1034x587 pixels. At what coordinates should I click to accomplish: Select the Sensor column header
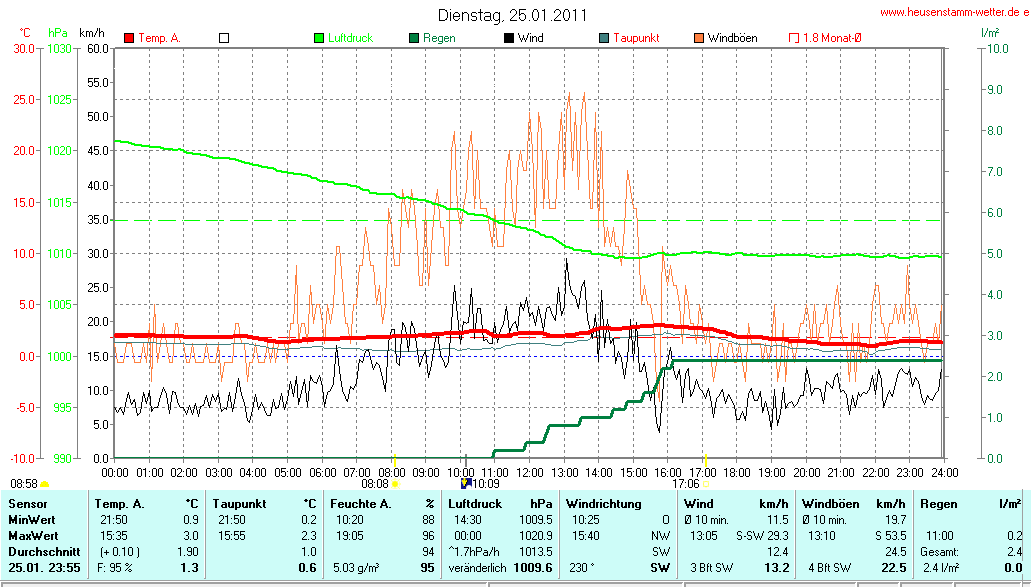27,502
